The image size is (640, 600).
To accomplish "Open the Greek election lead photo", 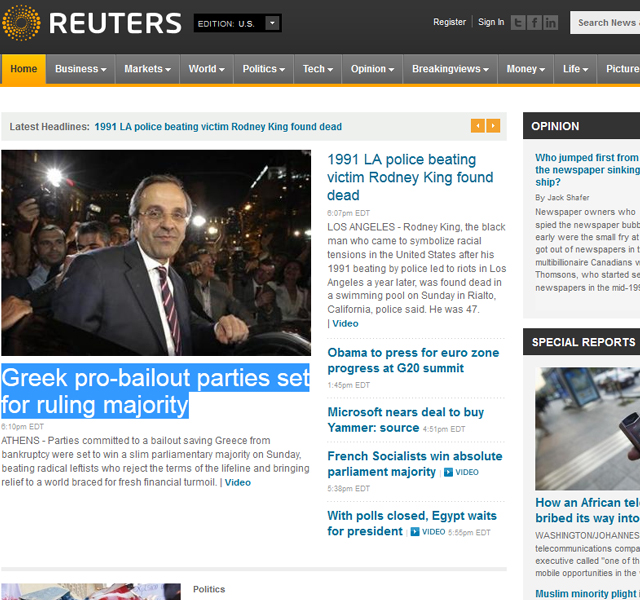I will 156,253.
